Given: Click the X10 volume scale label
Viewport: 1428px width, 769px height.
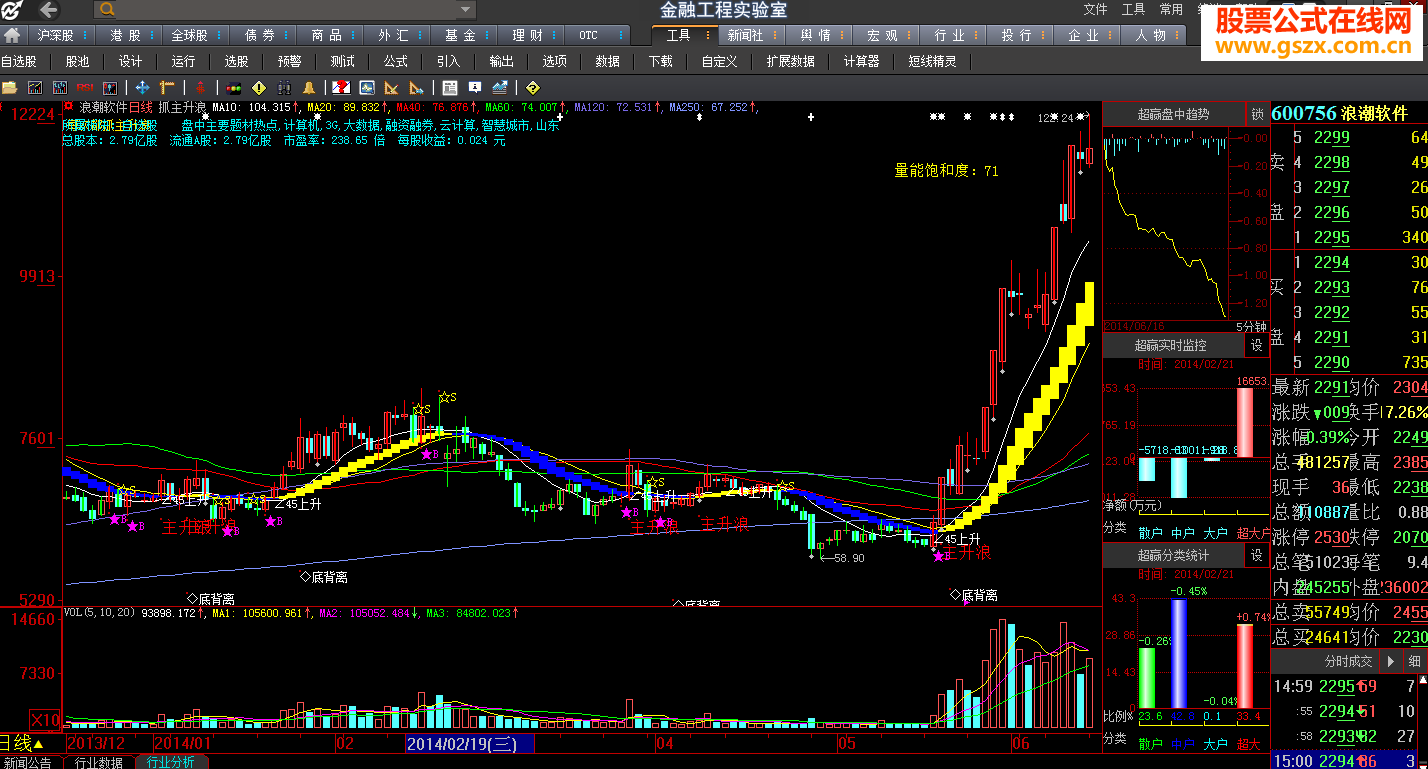Looking at the screenshot, I should point(44,720).
